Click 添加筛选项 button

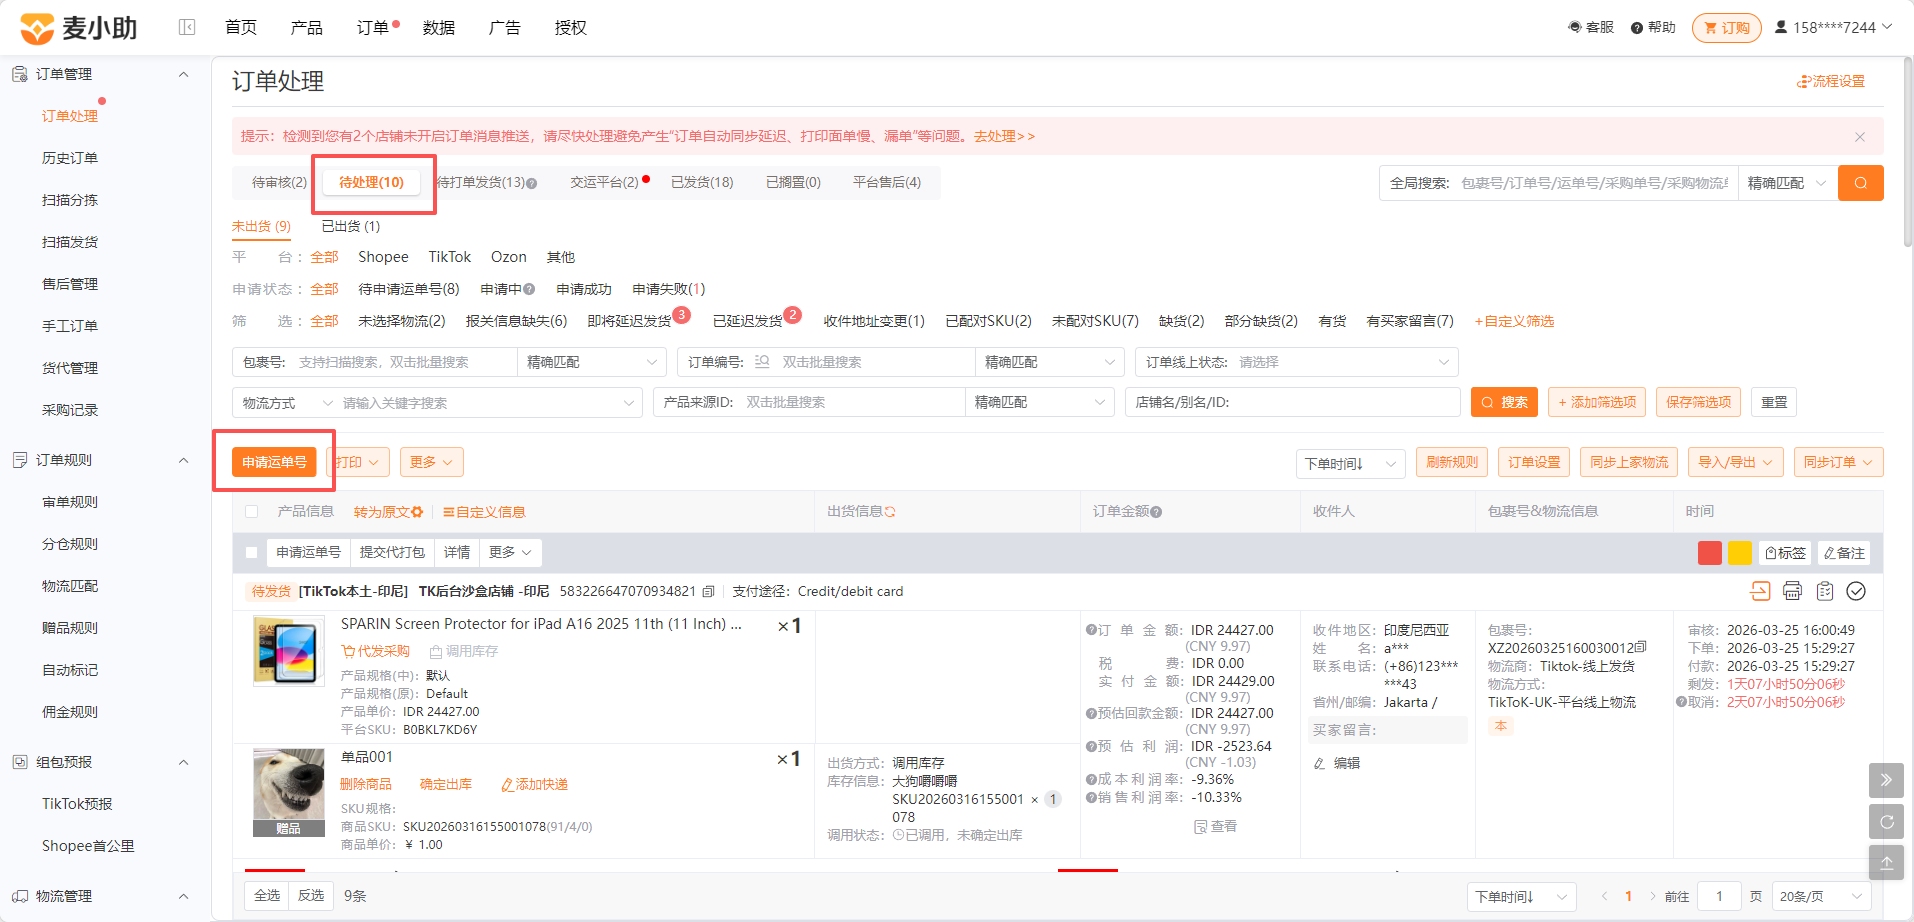1597,402
